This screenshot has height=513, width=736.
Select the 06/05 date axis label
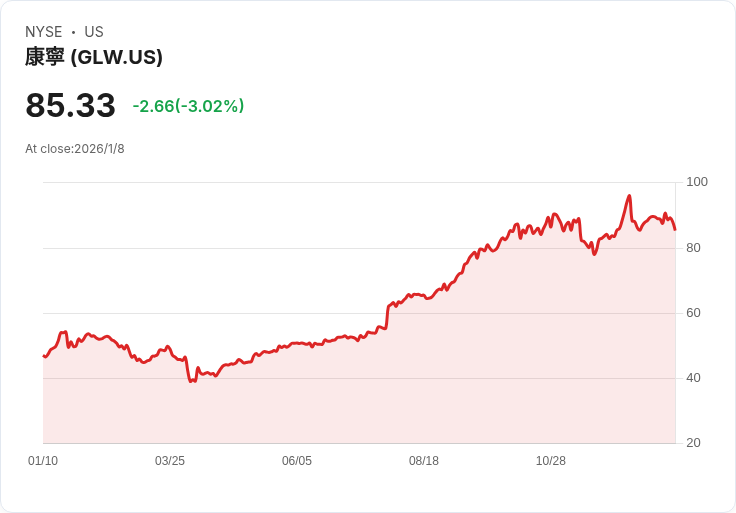[297, 461]
